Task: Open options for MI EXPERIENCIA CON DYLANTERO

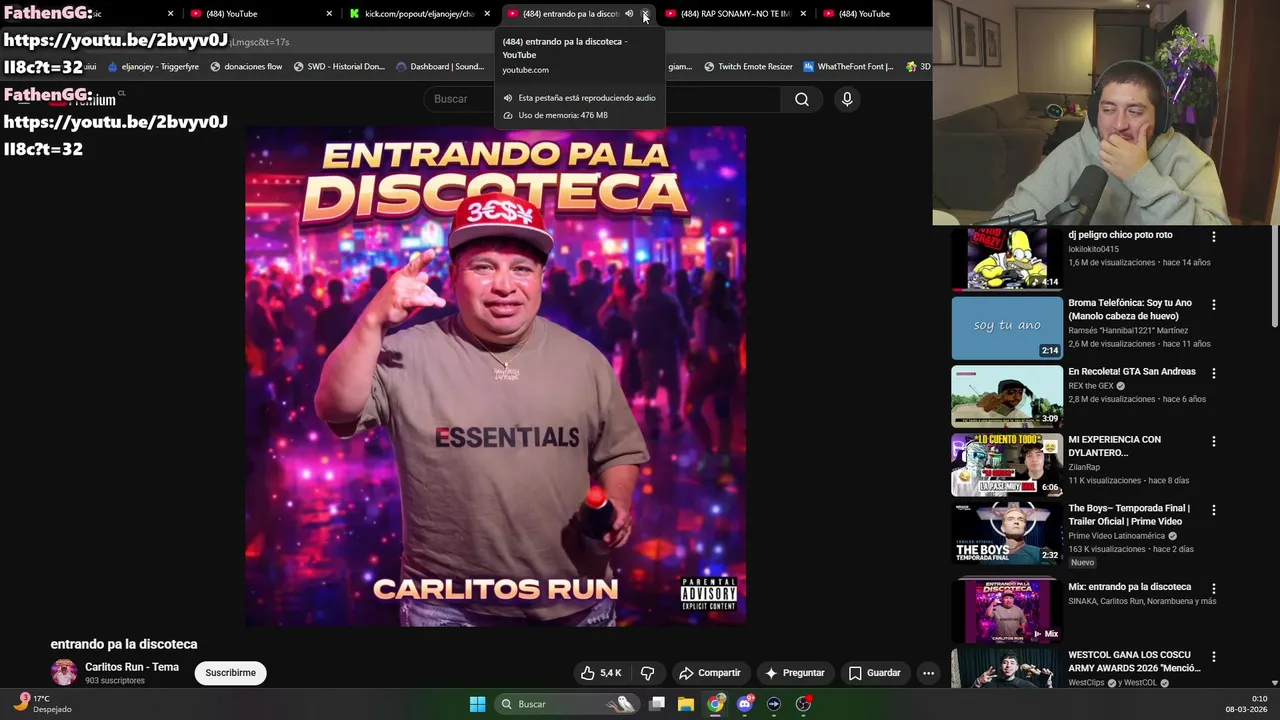Action: 1214,441
